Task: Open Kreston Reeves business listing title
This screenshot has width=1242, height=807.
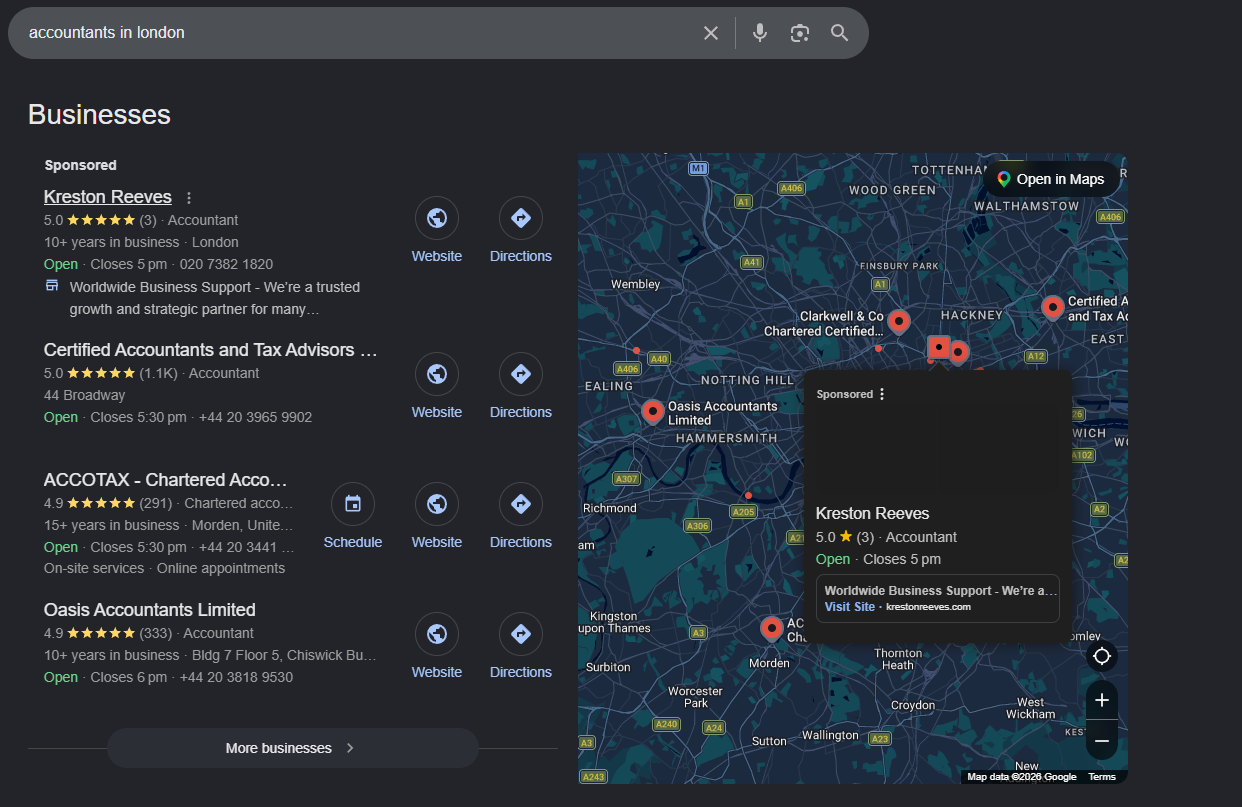Action: tap(108, 197)
